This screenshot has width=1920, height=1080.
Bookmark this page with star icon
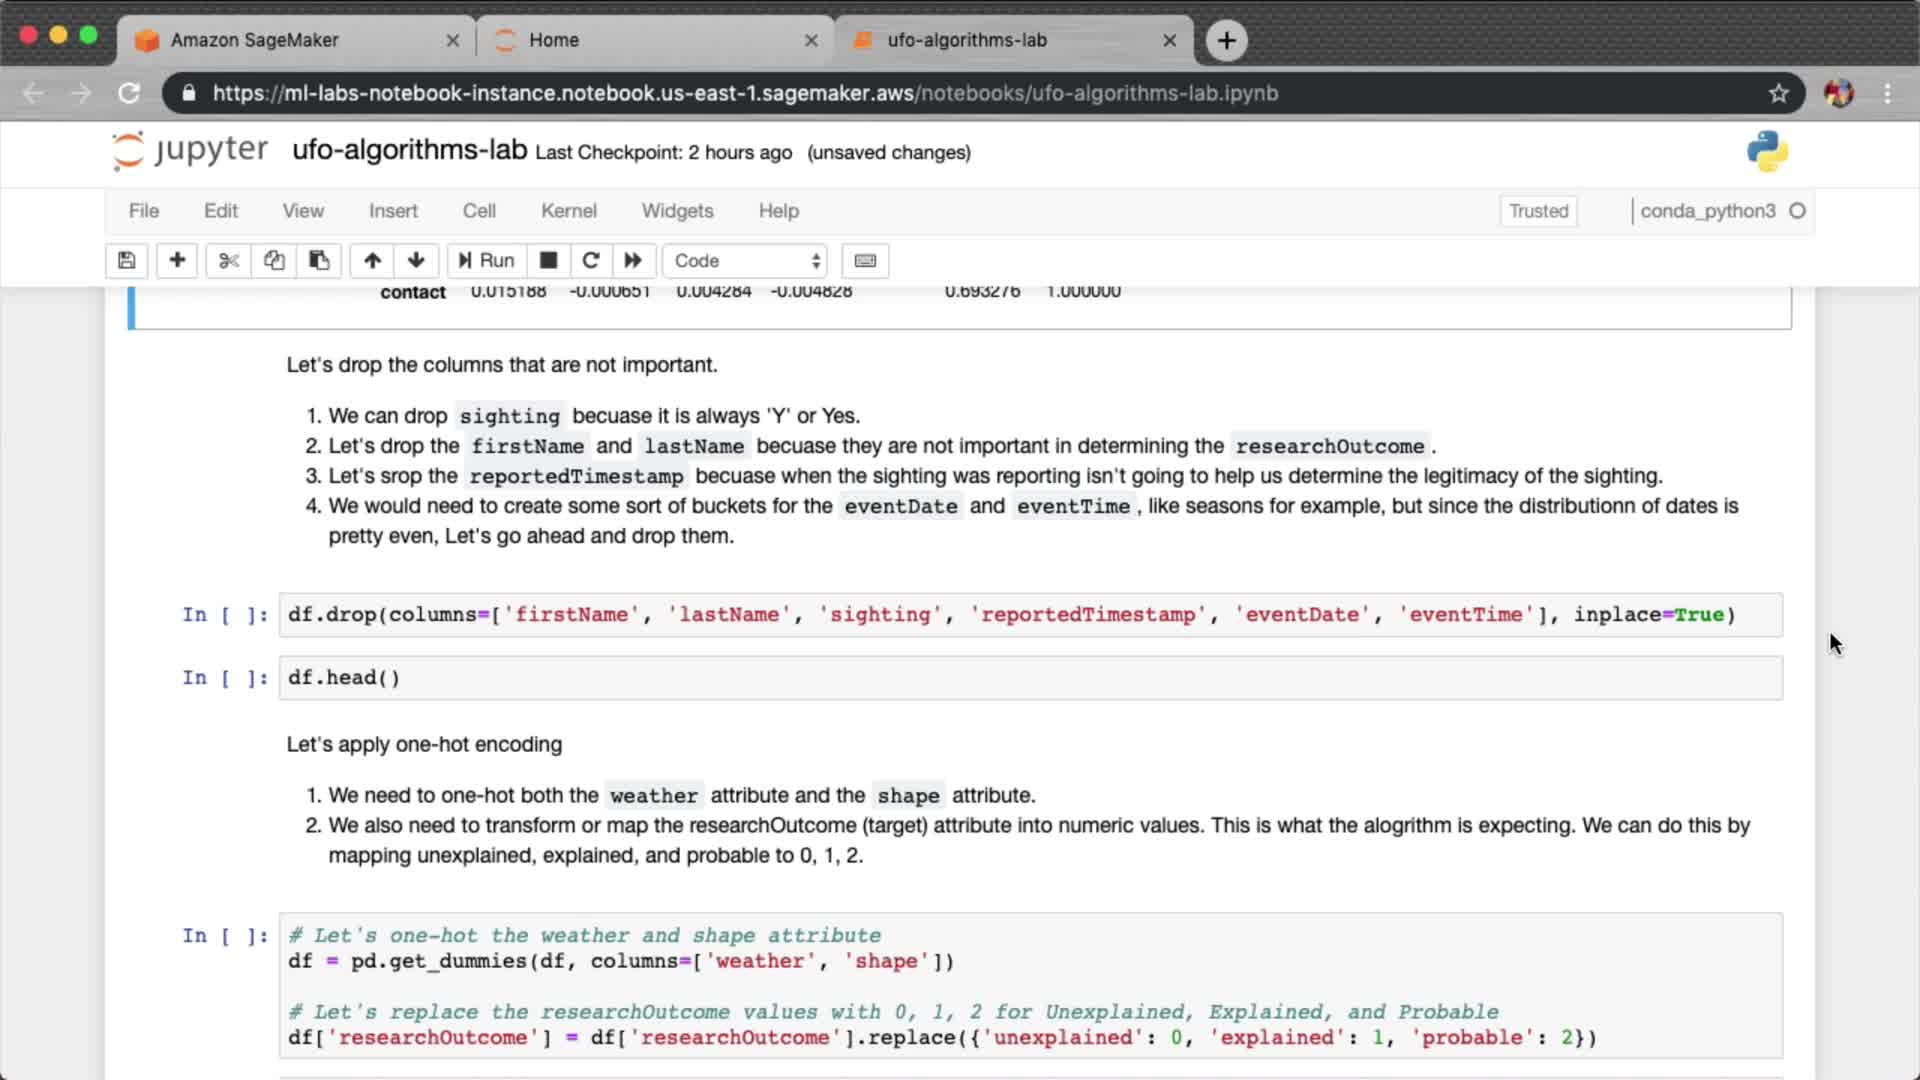pos(1778,93)
